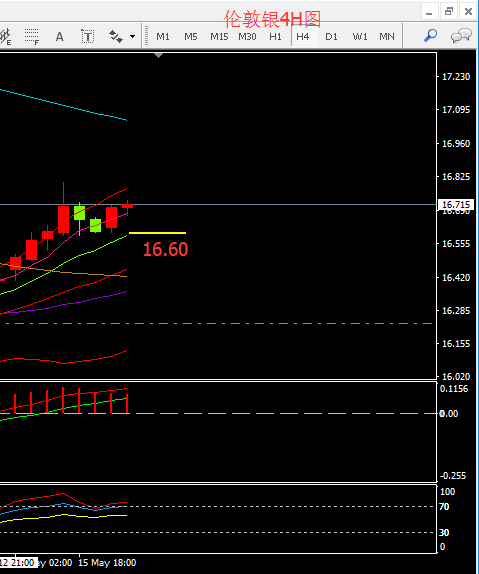Image resolution: width=479 pixels, height=574 pixels.
Task: Switch chart to M30 timeframe
Action: (247, 37)
